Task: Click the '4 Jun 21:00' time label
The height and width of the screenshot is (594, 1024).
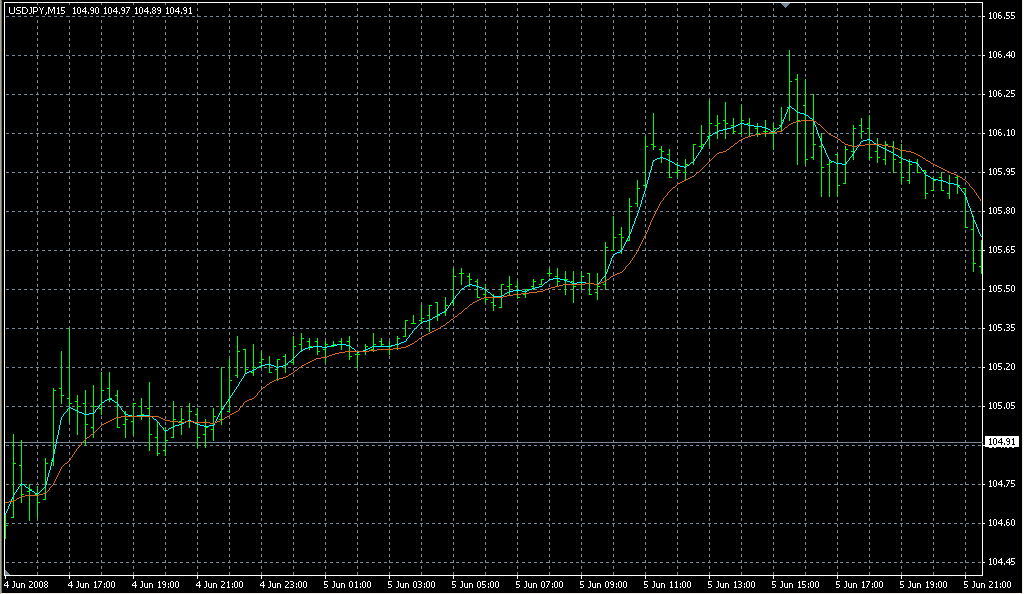Action: 220,585
